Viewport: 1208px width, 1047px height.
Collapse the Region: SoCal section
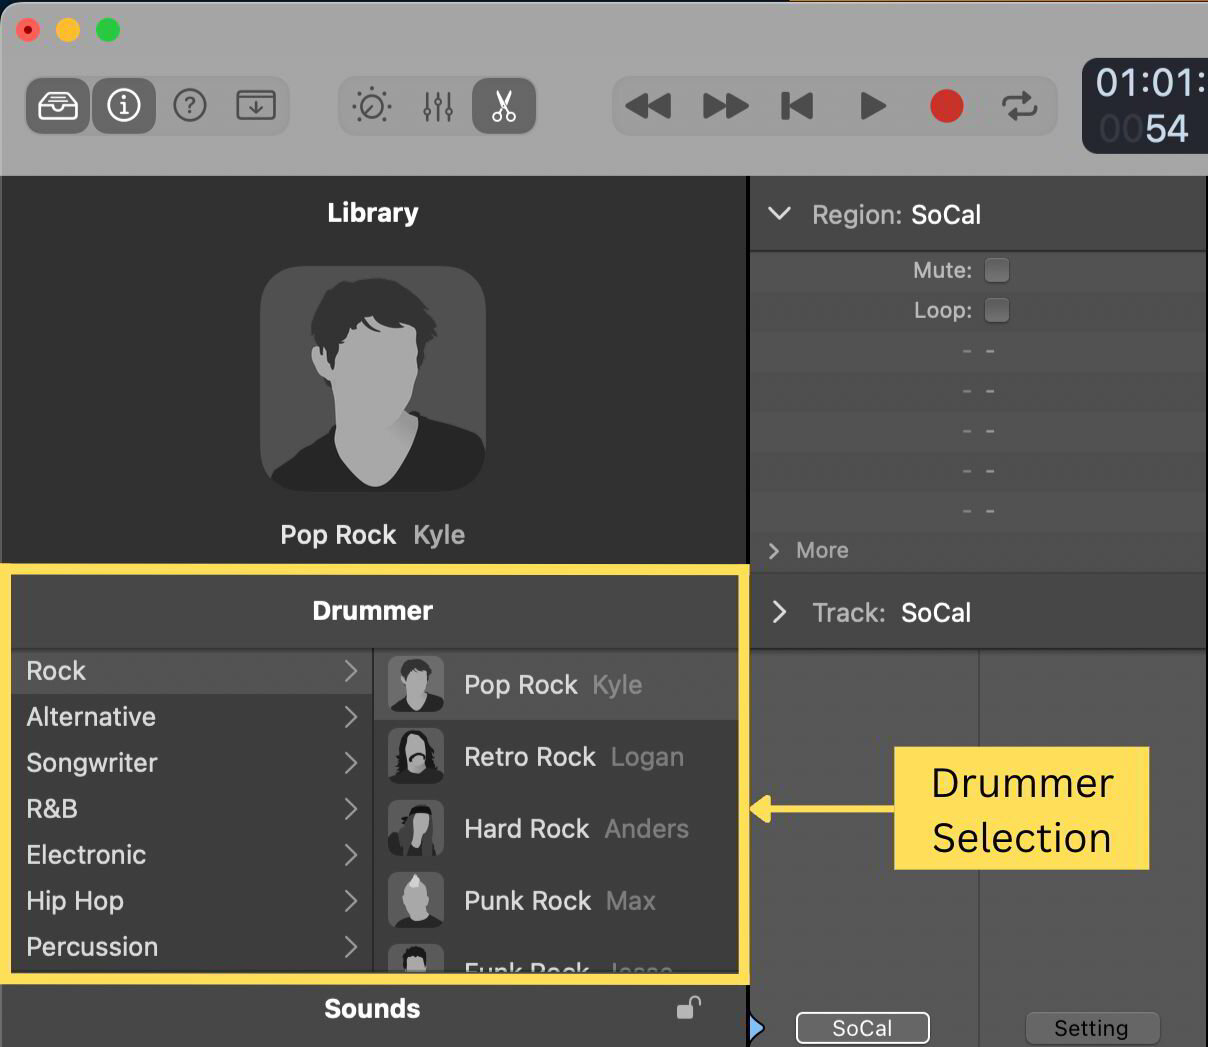point(779,213)
